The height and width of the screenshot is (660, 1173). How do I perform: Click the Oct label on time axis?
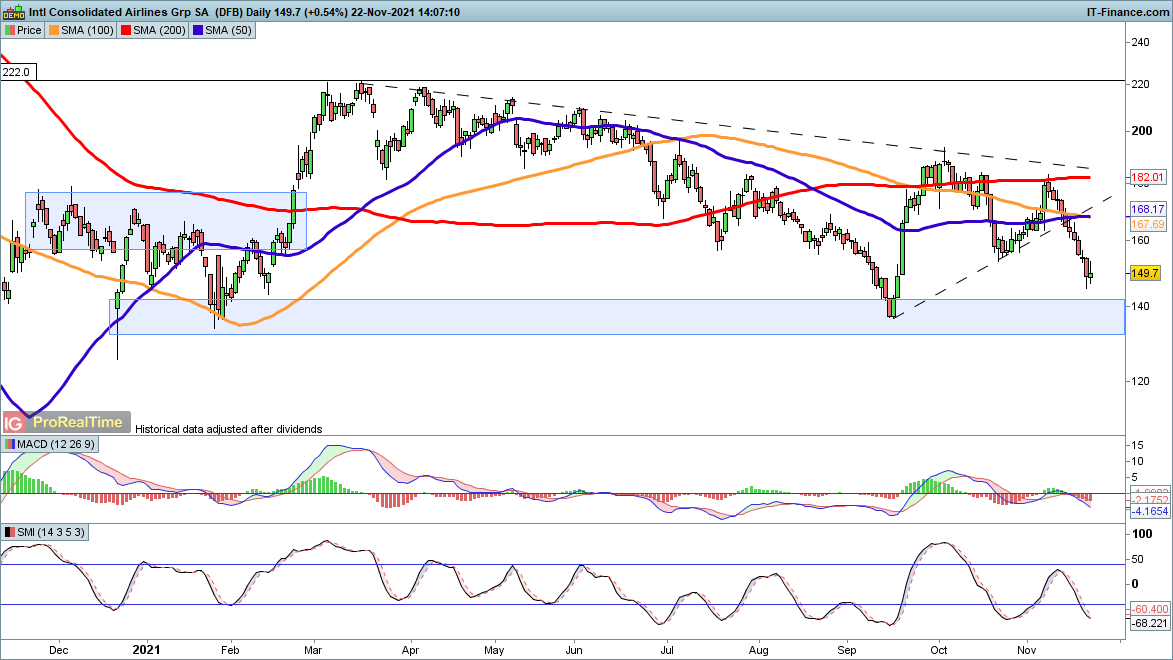coord(938,650)
